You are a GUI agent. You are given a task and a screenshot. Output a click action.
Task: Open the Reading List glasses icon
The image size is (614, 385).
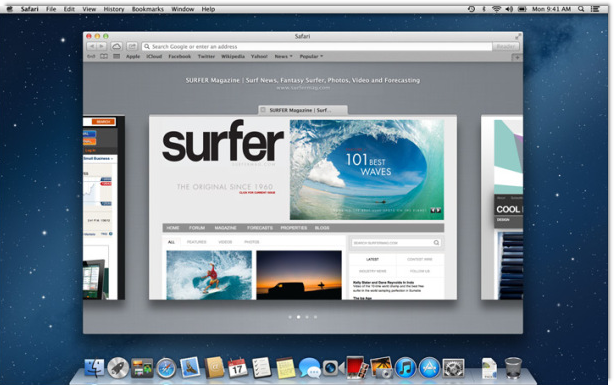tap(91, 56)
